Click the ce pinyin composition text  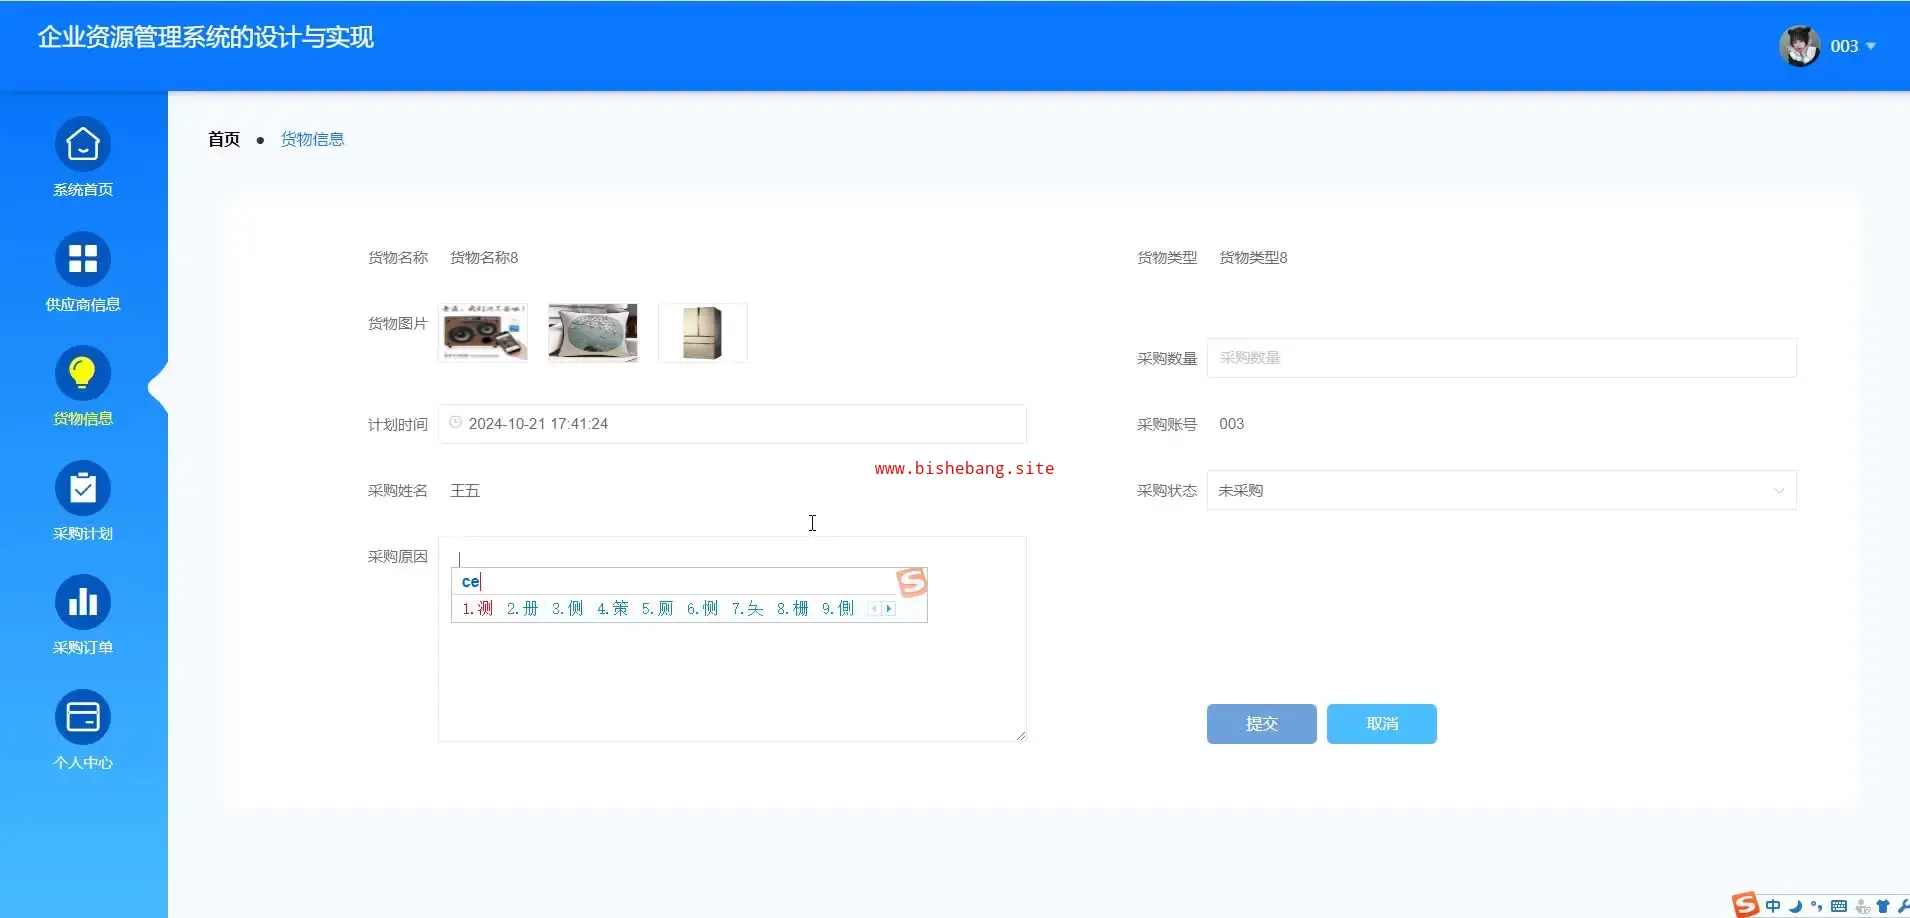pos(470,582)
